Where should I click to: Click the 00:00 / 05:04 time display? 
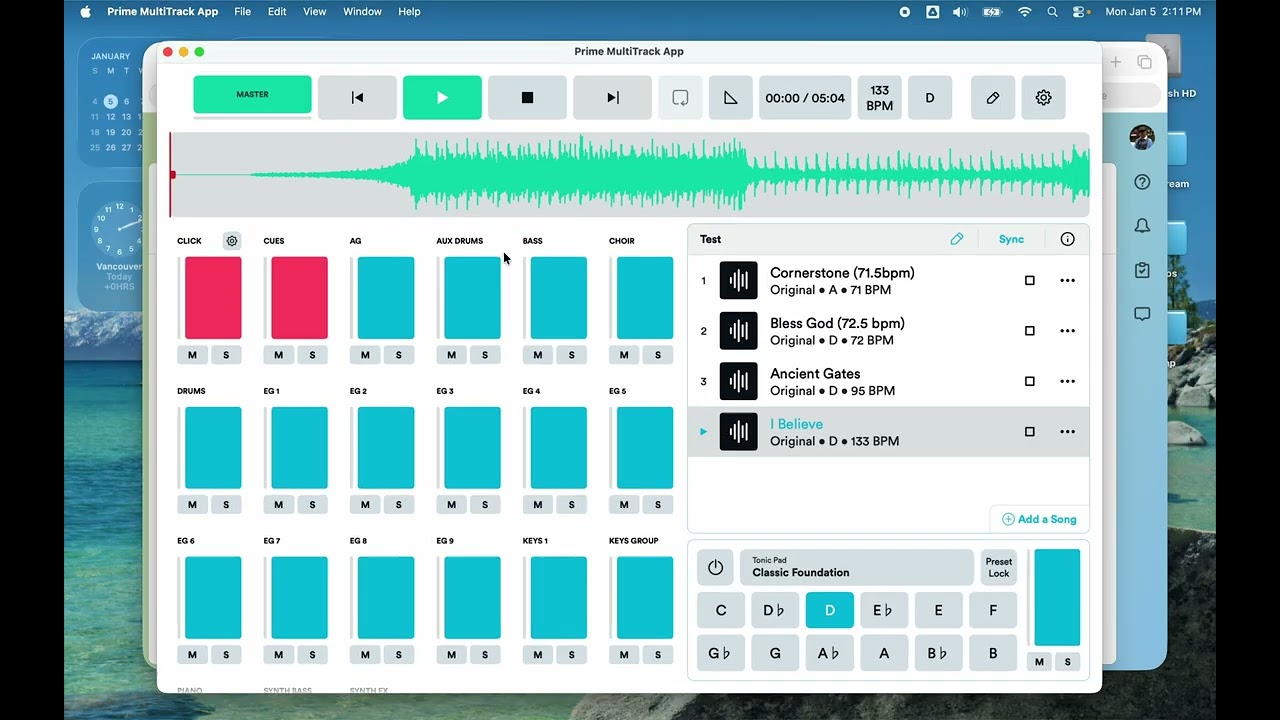tap(805, 98)
